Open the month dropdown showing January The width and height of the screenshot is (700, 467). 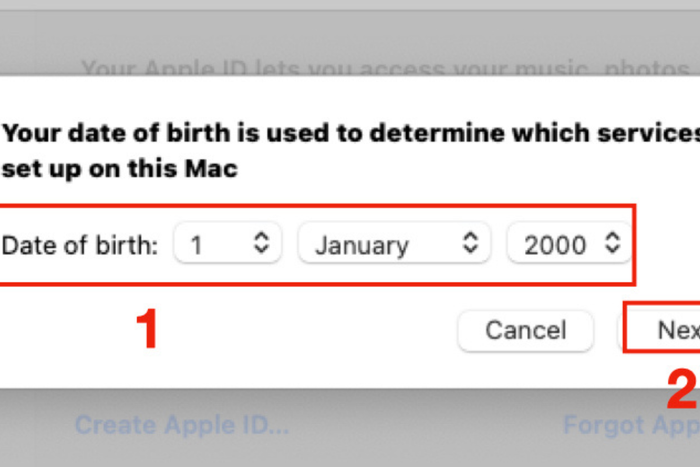[394, 244]
